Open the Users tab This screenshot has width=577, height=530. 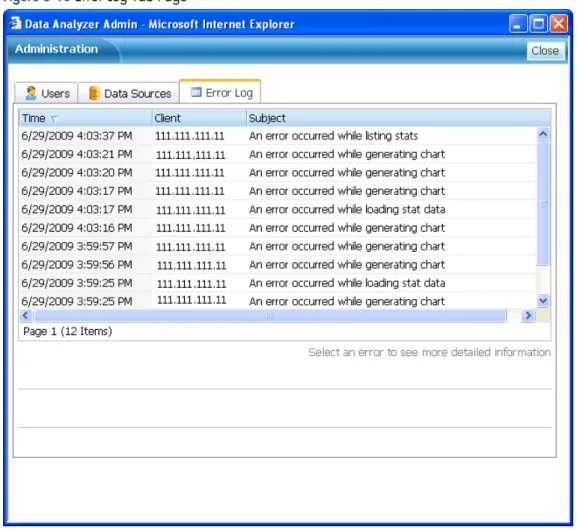[46, 93]
